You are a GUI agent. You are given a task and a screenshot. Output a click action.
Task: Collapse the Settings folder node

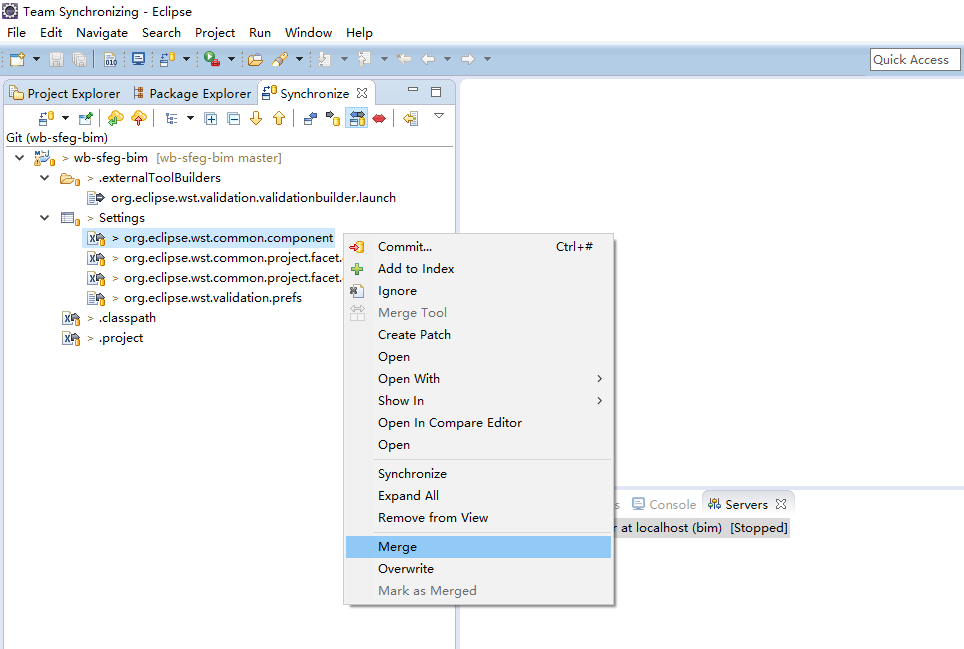[45, 218]
